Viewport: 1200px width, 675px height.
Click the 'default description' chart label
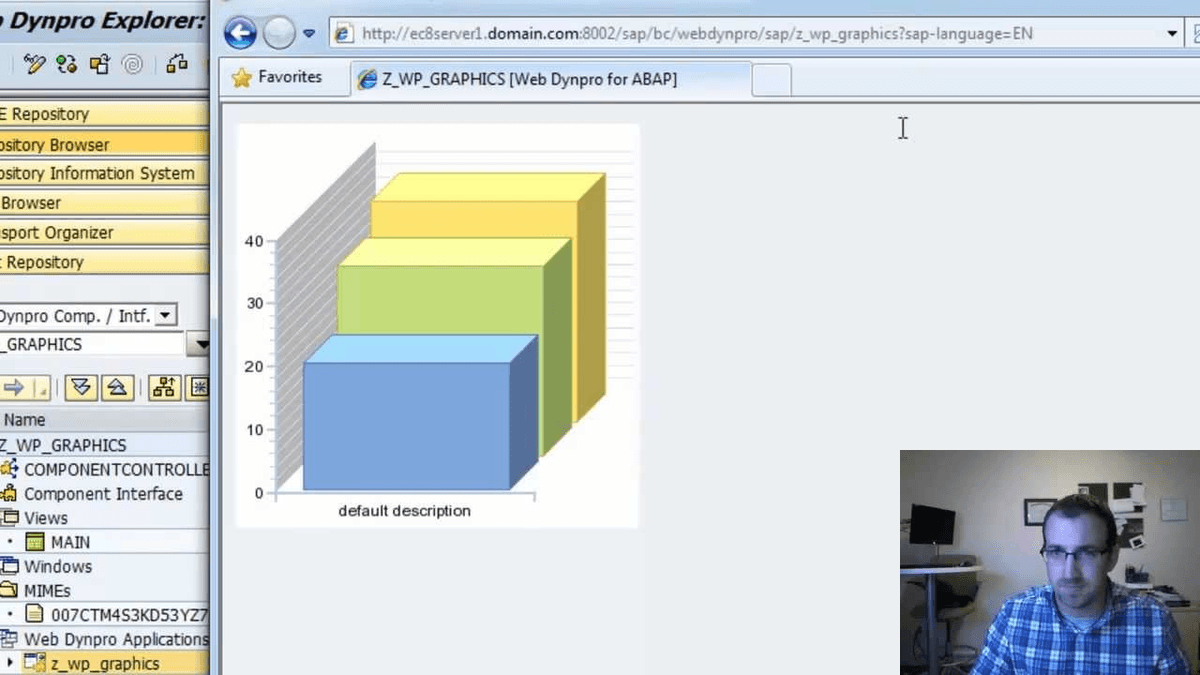click(x=404, y=511)
